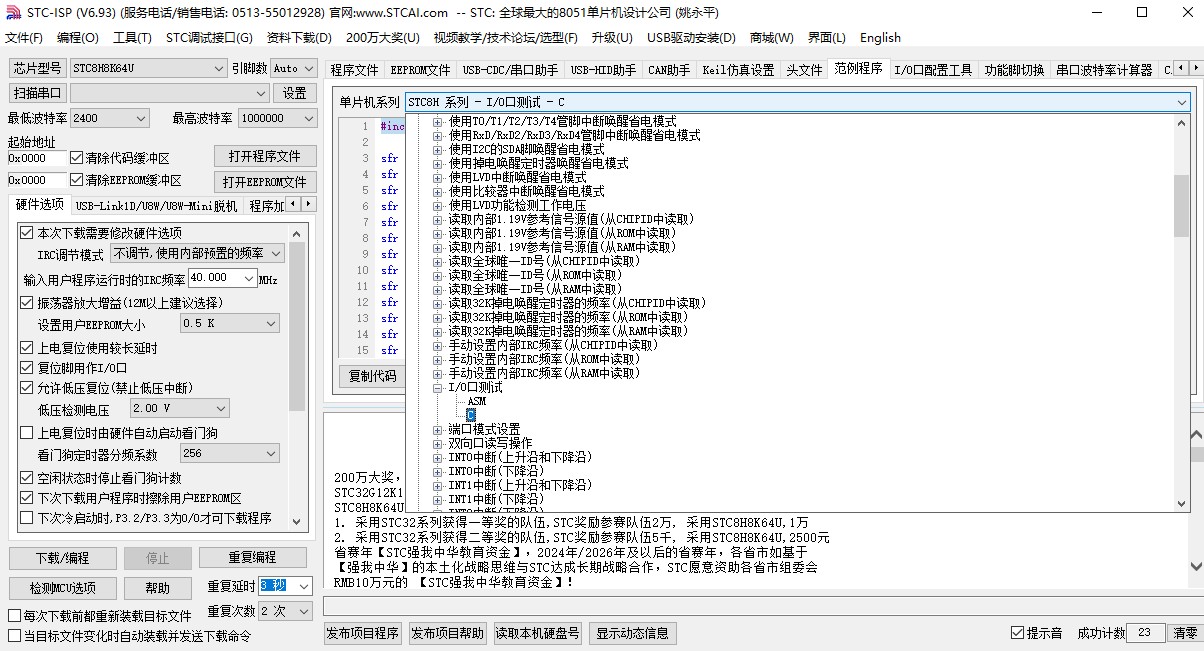Open the 芯片型号 STC8H8K64U dropdown
1204x651 pixels.
(x=148, y=68)
